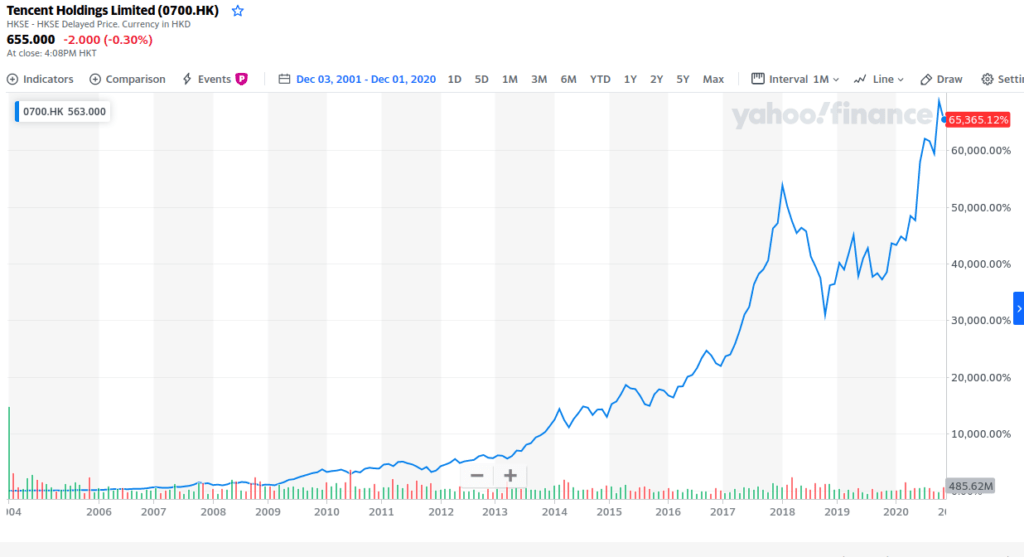
Task: Add Tencent to watchlist with star icon
Action: [x=237, y=11]
